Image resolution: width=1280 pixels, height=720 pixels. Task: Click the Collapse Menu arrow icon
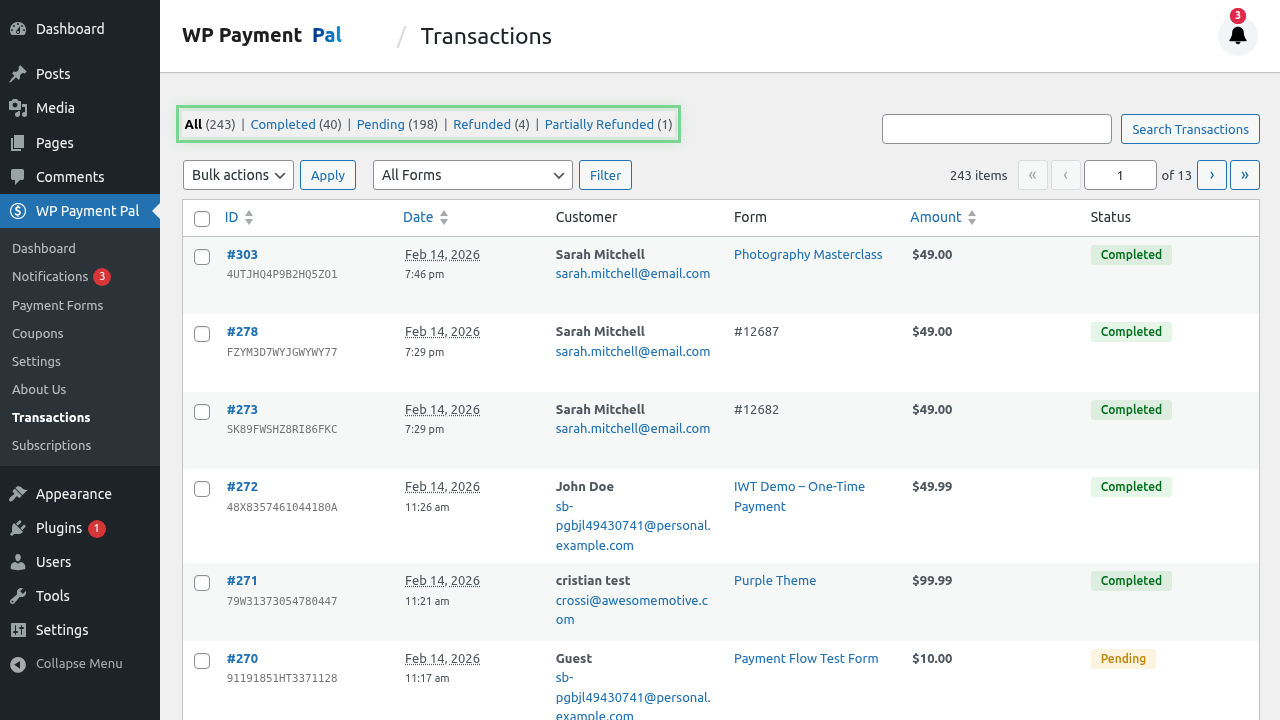point(18,664)
